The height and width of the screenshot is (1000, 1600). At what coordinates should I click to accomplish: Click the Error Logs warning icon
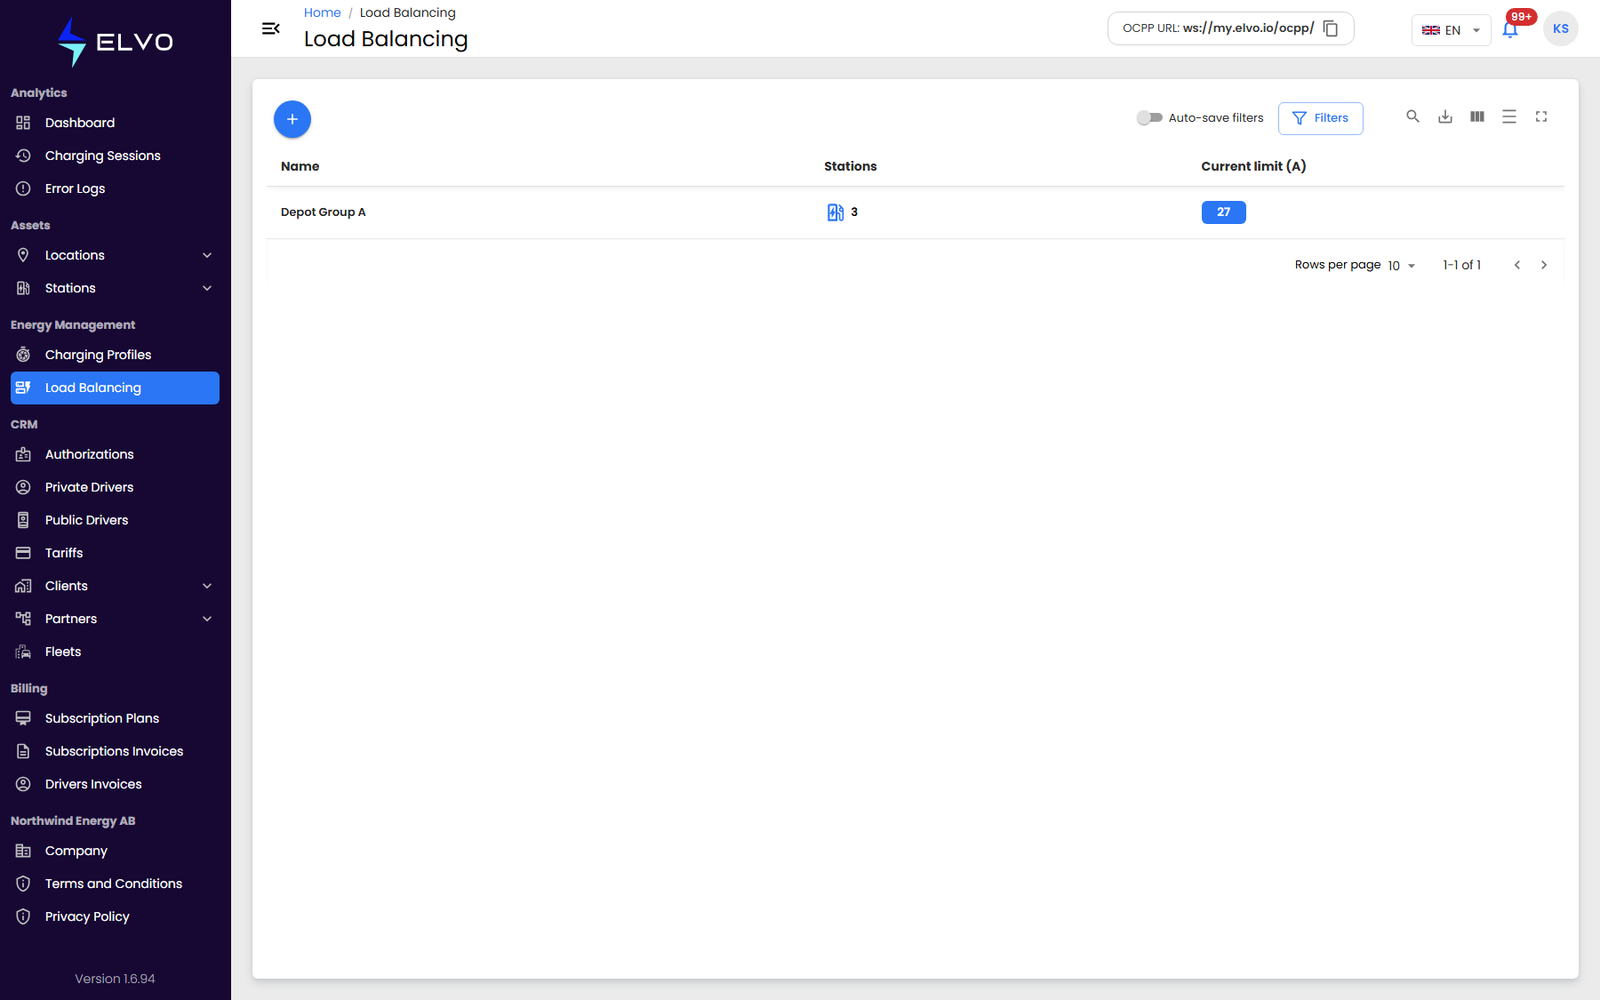(x=23, y=189)
